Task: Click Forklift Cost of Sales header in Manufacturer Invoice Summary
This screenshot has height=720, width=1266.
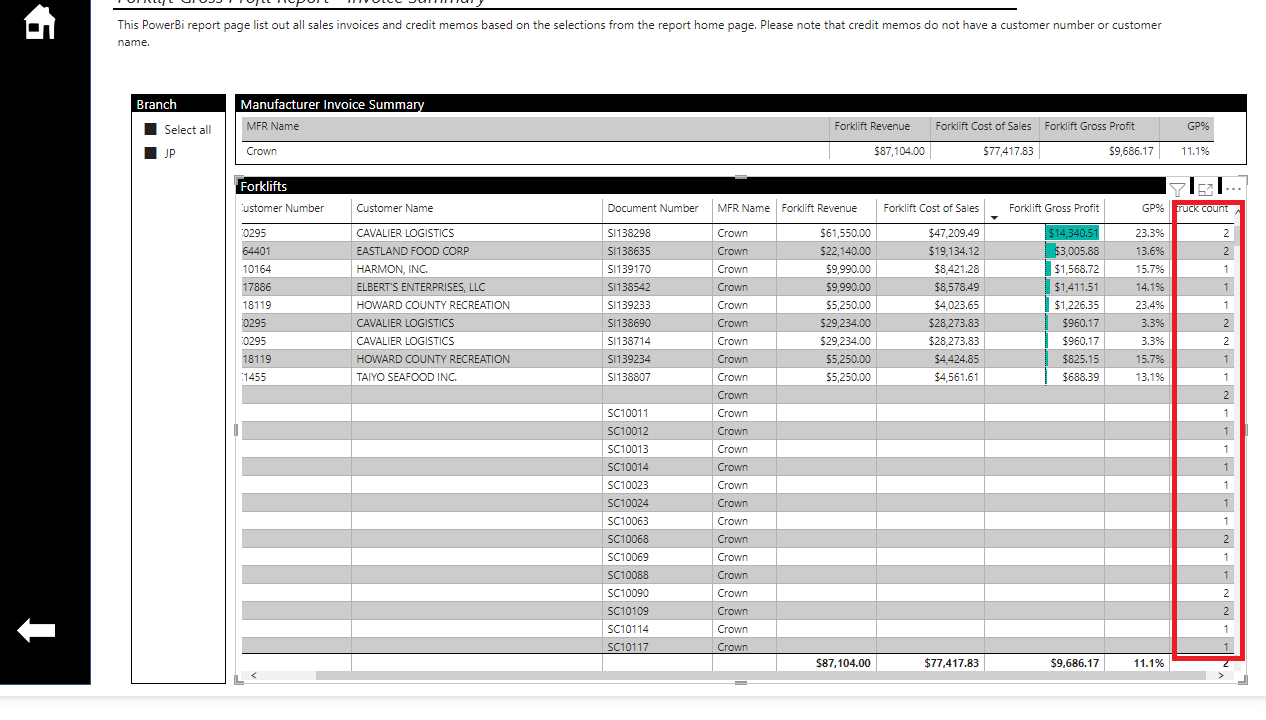Action: pos(983,126)
